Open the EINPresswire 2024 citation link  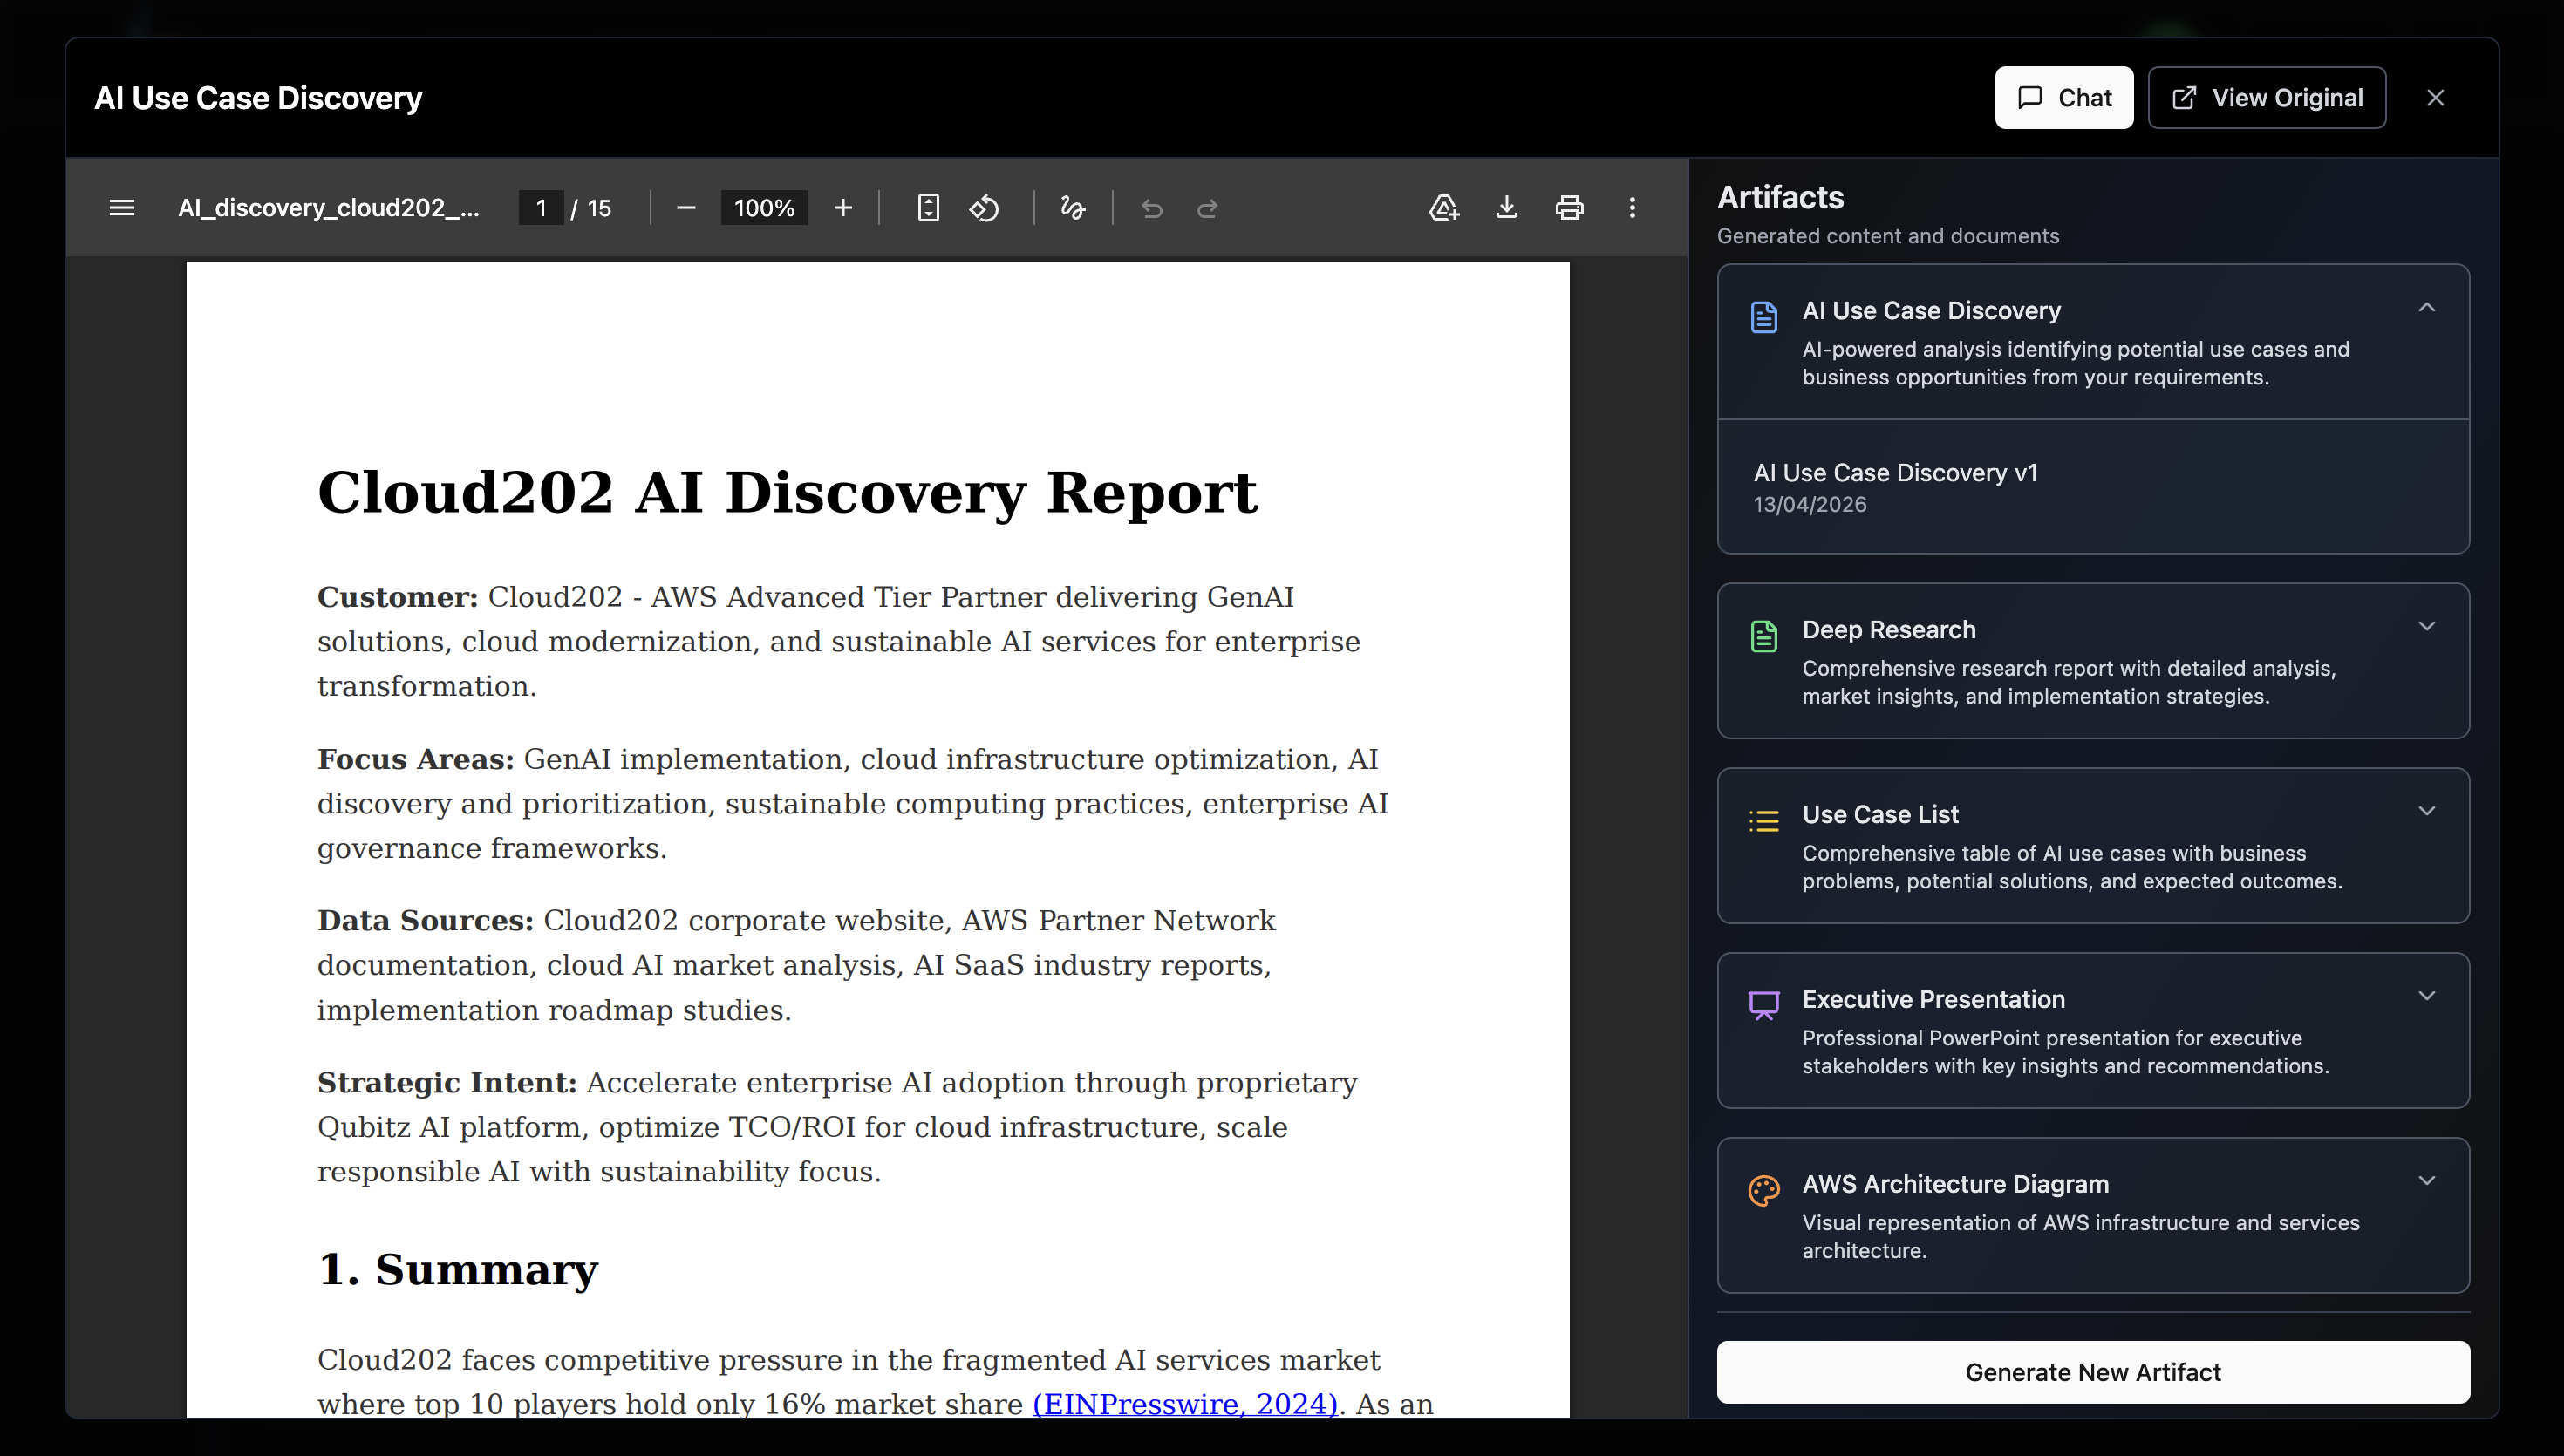1184,1404
